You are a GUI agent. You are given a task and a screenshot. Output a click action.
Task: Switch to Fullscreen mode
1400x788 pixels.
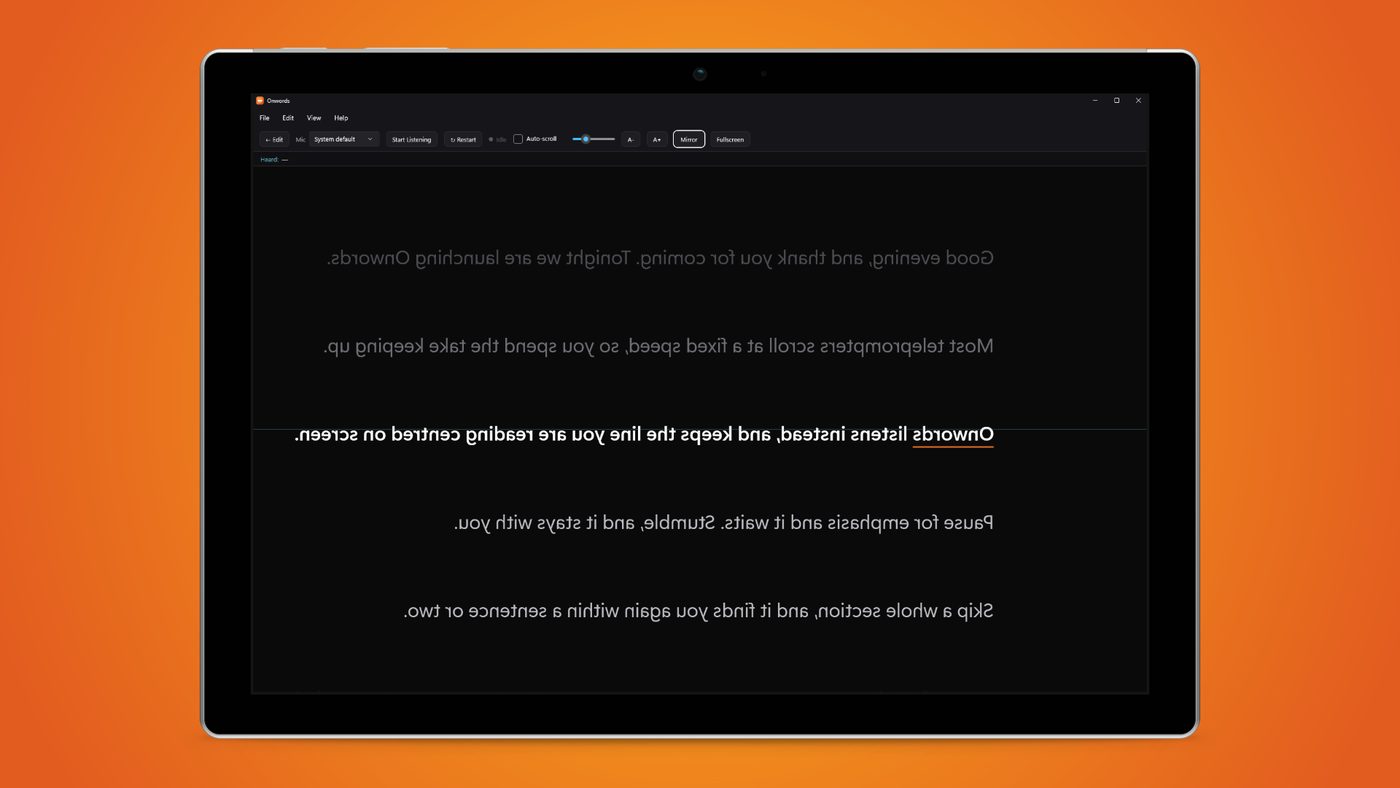click(x=730, y=139)
